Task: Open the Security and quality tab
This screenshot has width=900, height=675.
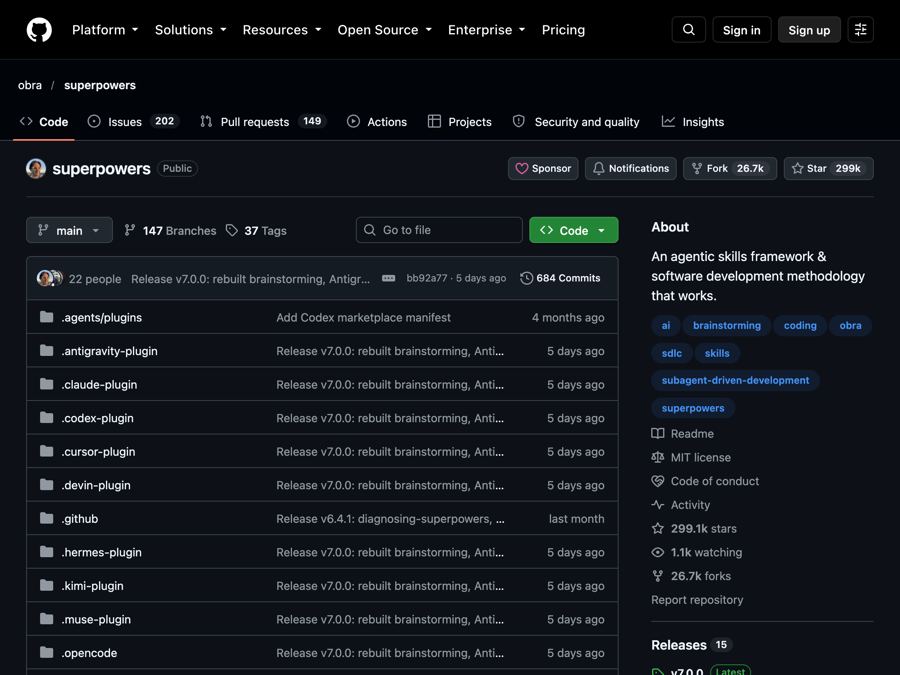Action: click(576, 122)
